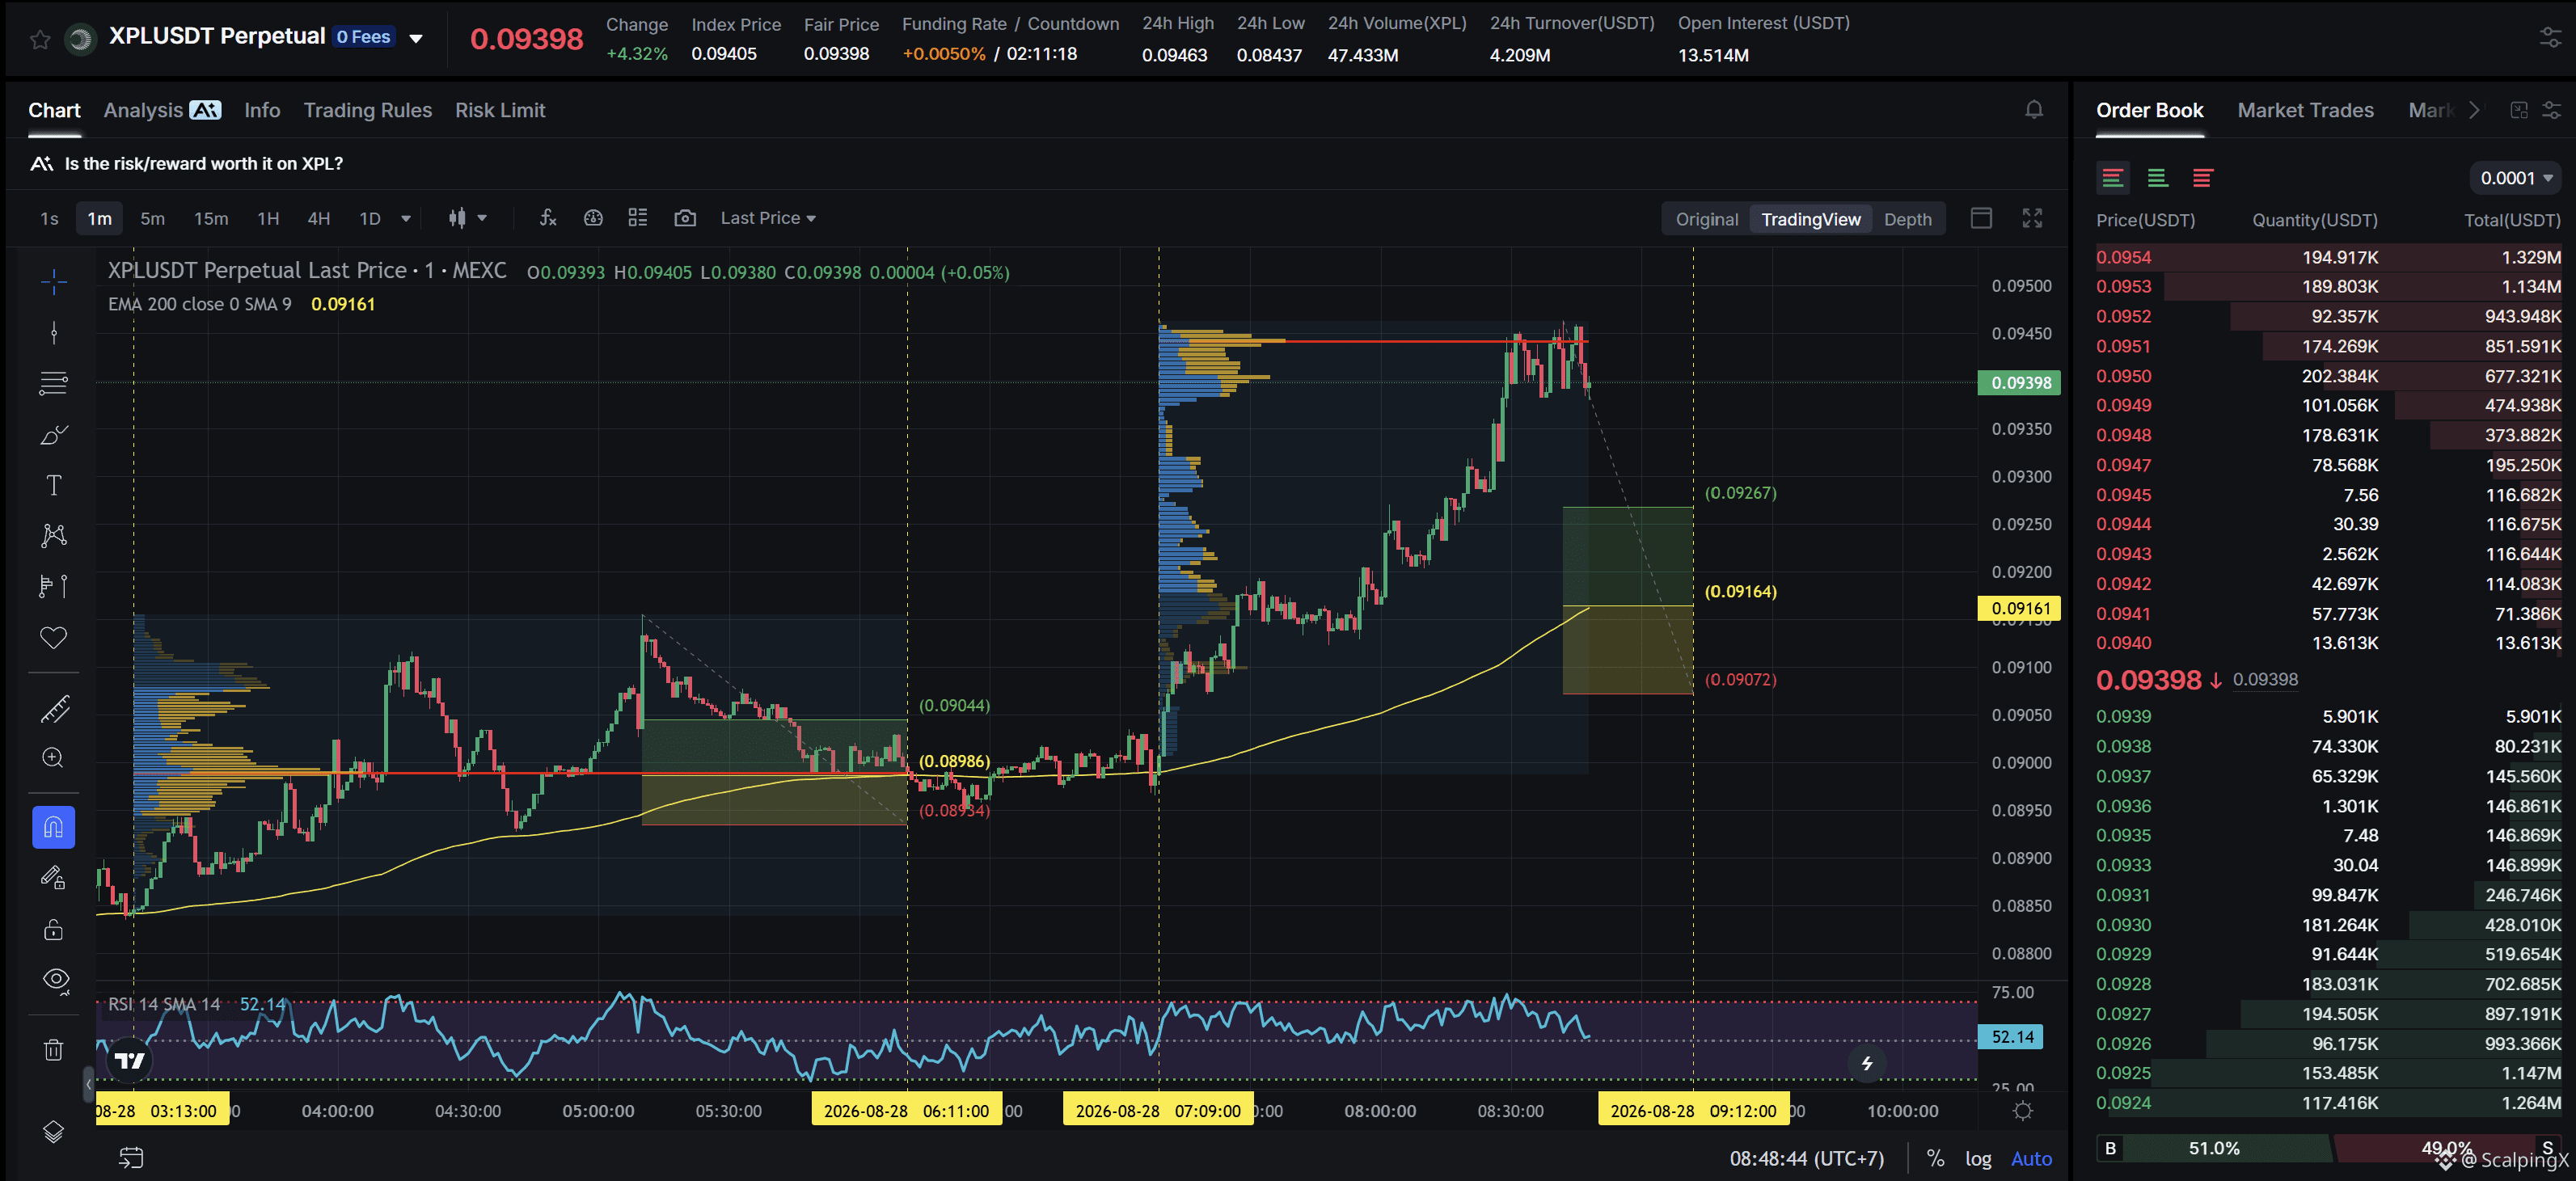Viewport: 2576px width, 1181px height.
Task: Open the chart layout grid icon
Action: tap(638, 217)
